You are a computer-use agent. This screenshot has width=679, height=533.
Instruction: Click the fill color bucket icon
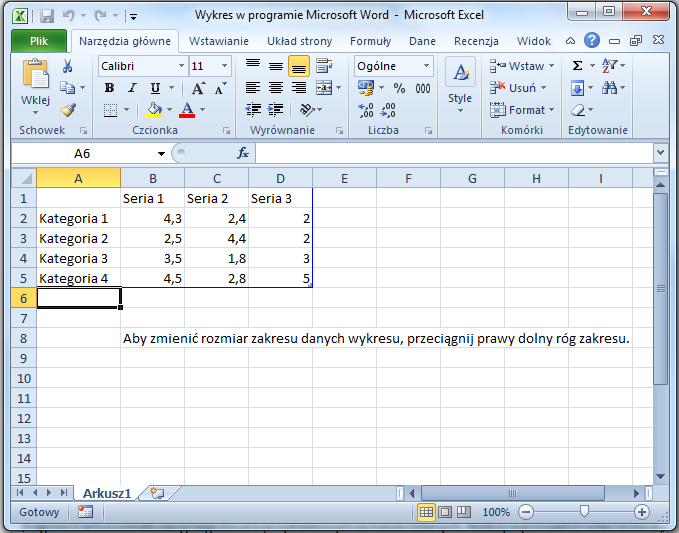tap(154, 110)
